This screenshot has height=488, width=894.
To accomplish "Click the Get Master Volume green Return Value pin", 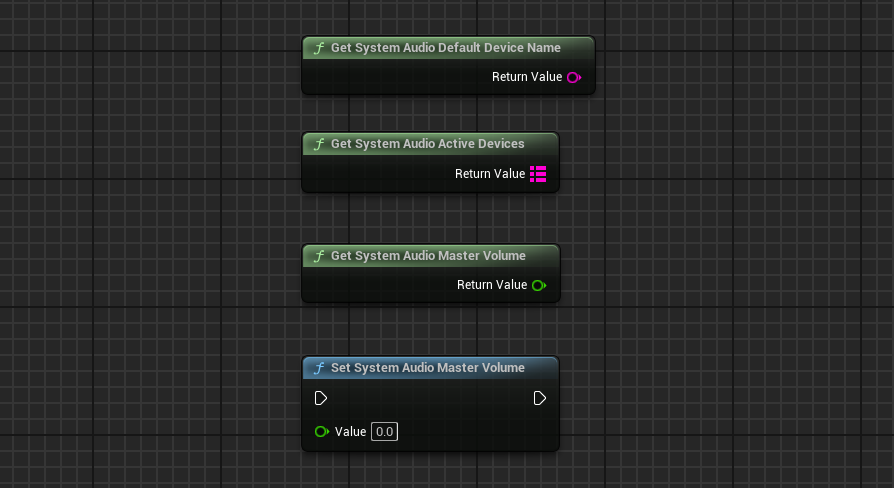I will [539, 285].
